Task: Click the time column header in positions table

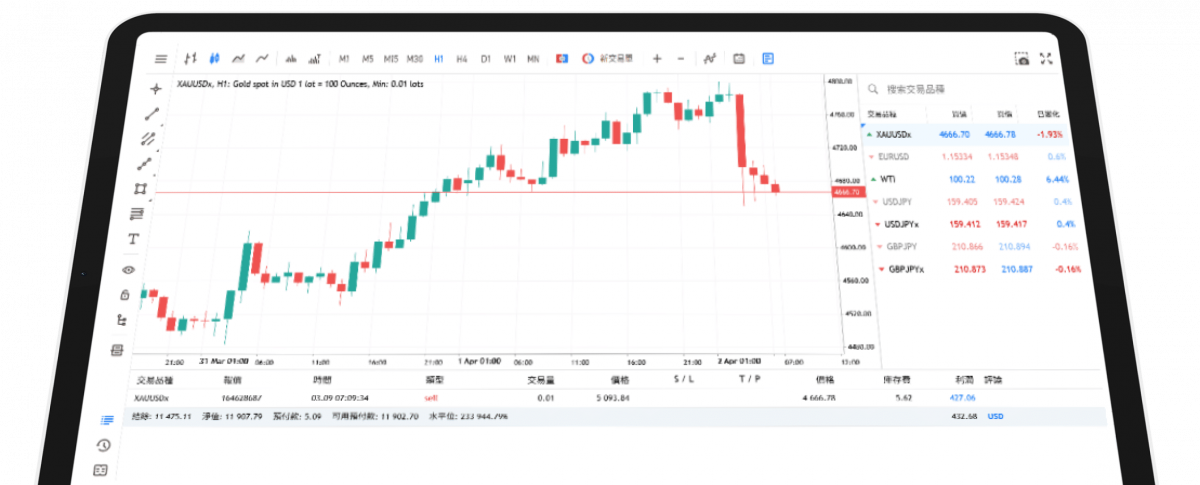Action: (x=322, y=380)
